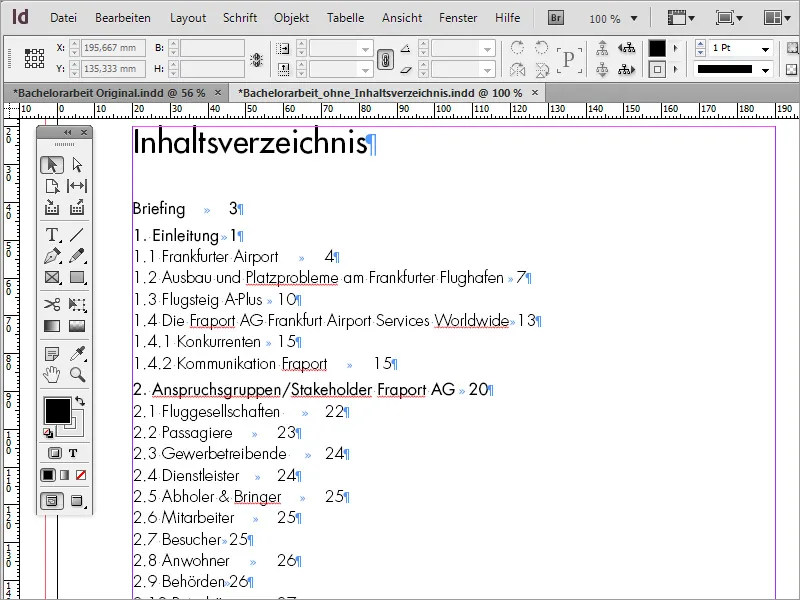Viewport: 800px width, 600px height.
Task: Click the black fill swatch in control bar
Action: 657,48
